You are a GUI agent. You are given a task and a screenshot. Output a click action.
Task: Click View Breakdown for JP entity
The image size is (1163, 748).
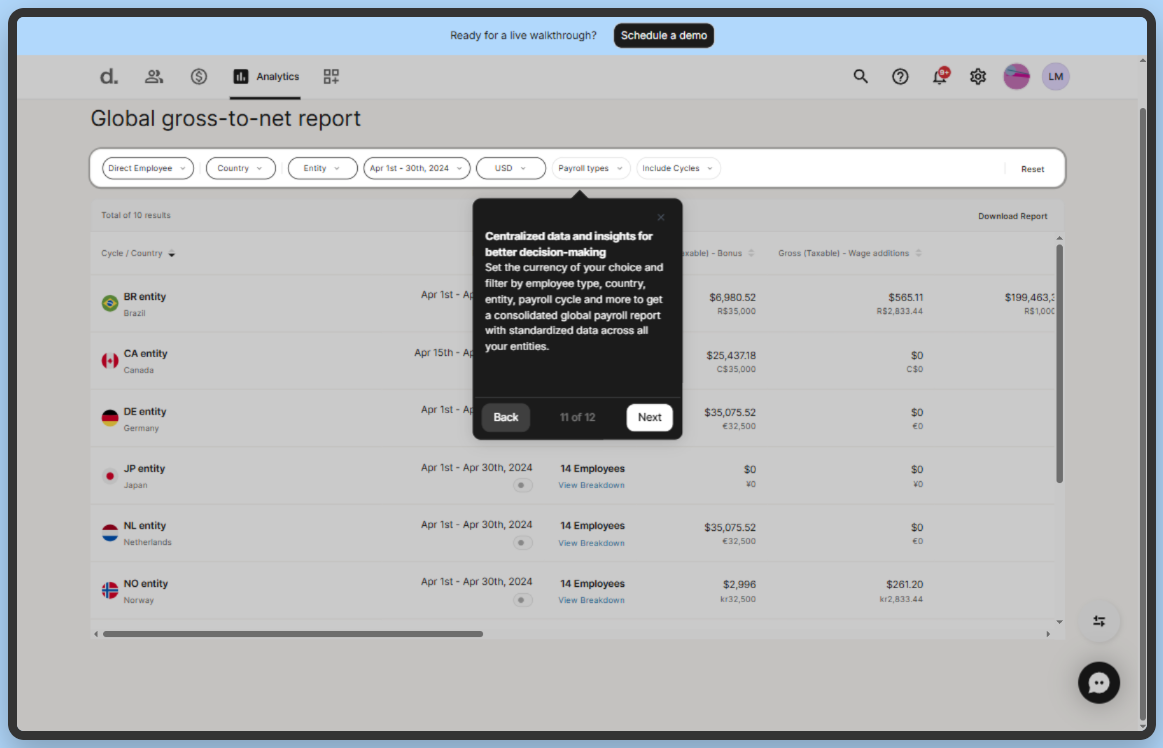[591, 485]
